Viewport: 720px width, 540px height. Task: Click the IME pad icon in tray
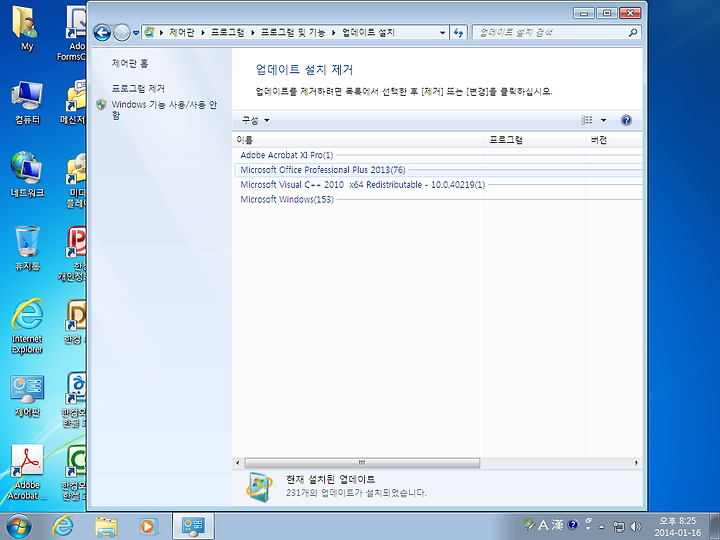(529, 524)
